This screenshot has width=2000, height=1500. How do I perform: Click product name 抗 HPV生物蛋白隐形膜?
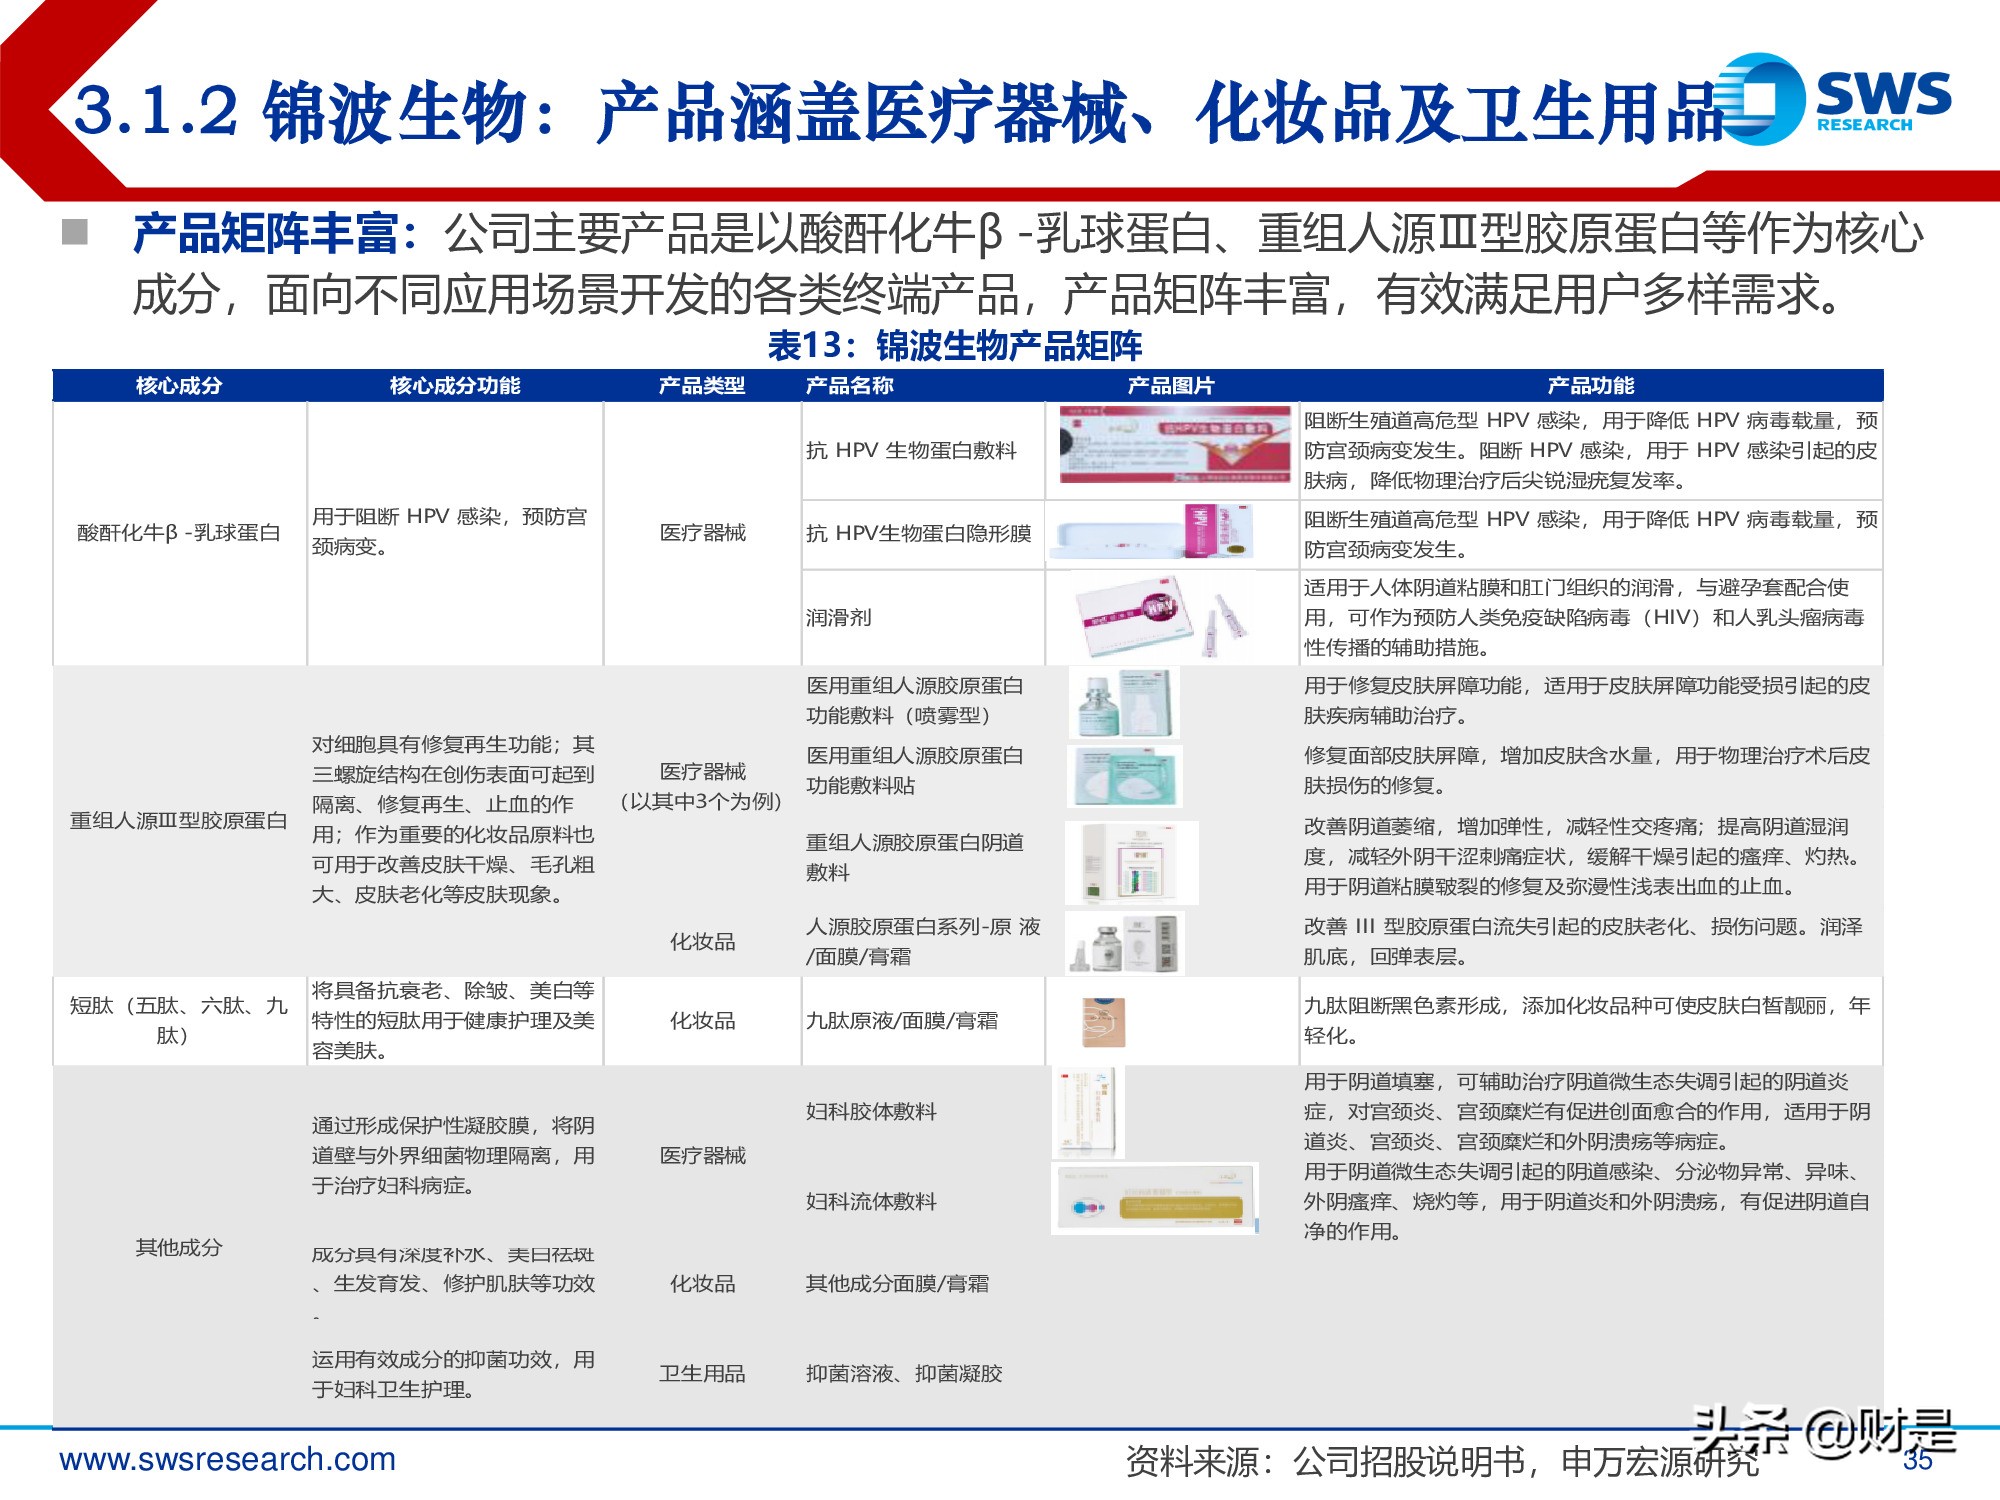[x=918, y=533]
